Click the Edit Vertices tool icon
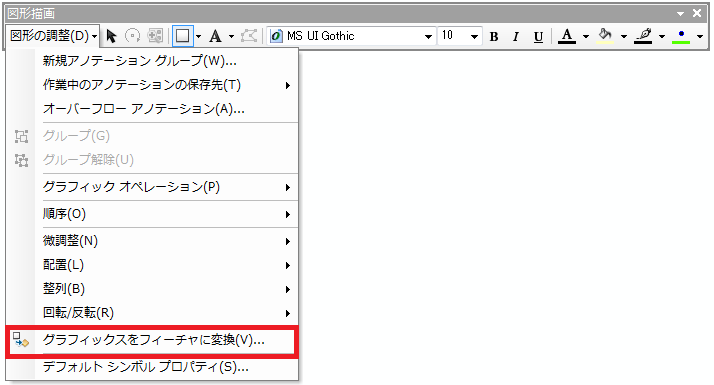 (x=249, y=36)
